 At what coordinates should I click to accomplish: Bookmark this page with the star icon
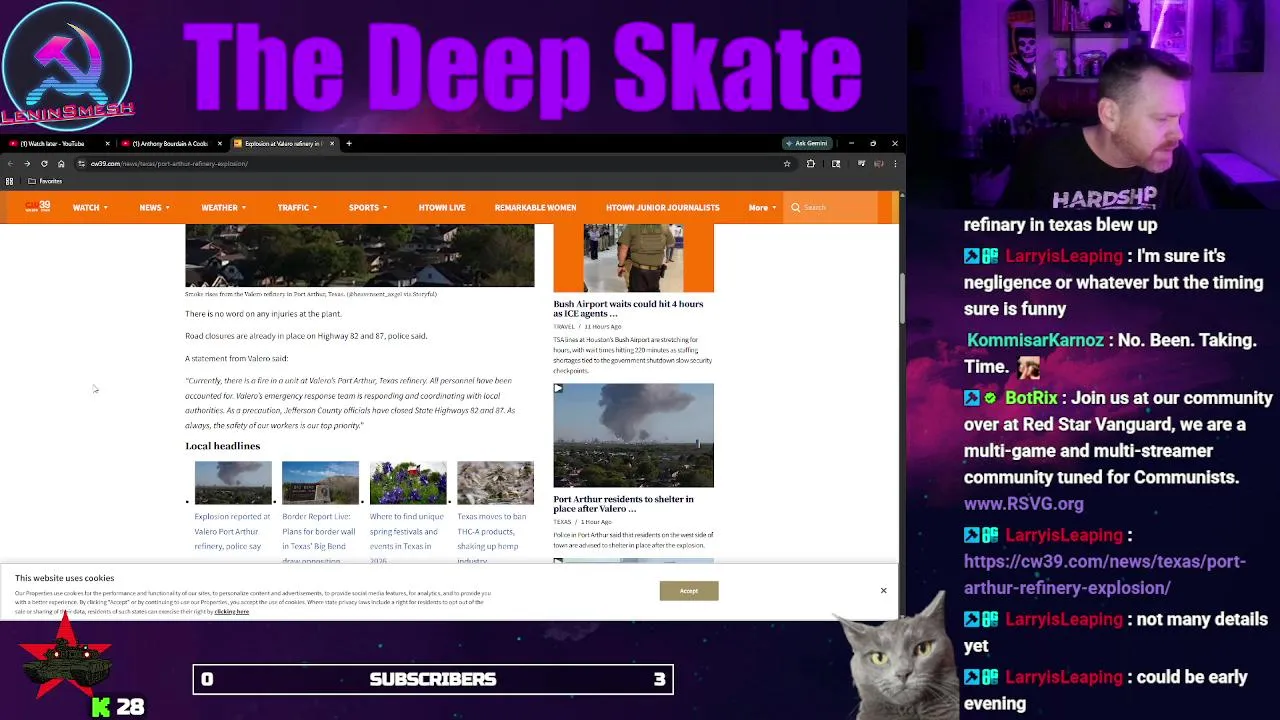pos(787,163)
